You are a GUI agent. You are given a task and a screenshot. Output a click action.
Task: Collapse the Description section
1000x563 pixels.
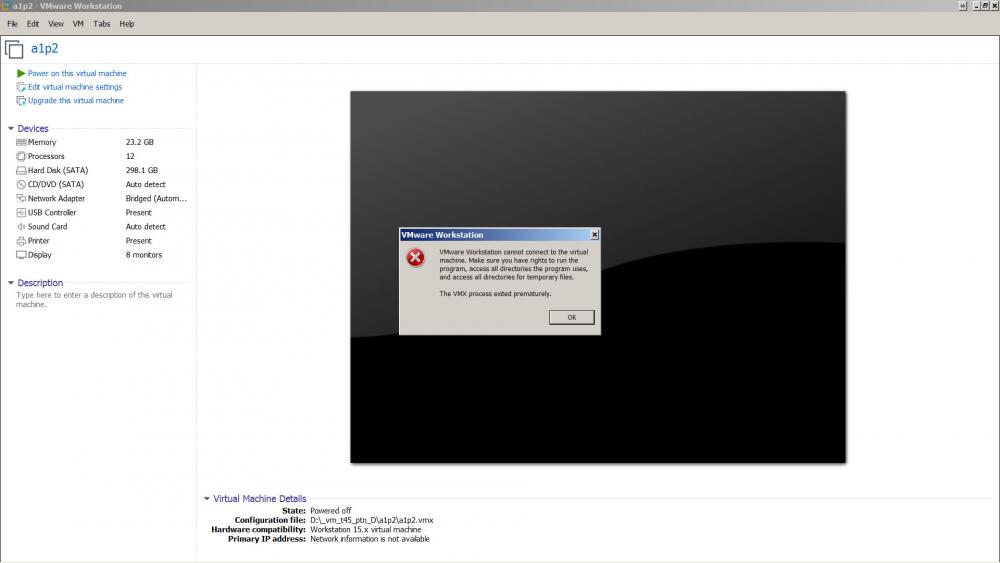point(11,282)
